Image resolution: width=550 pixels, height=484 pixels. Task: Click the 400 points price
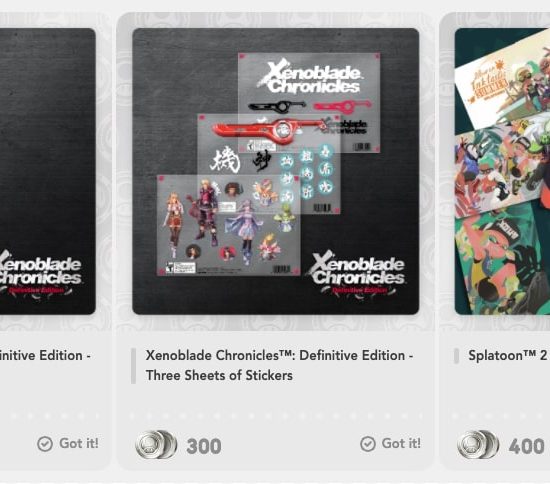click(526, 446)
